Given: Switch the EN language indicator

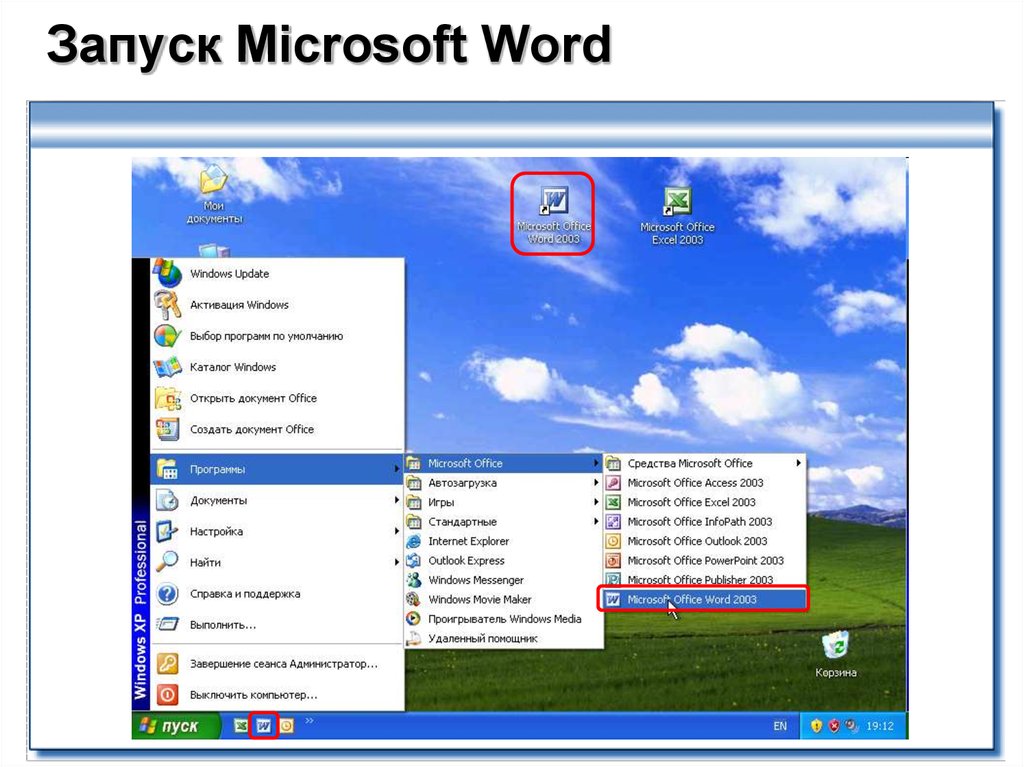Looking at the screenshot, I should (780, 726).
